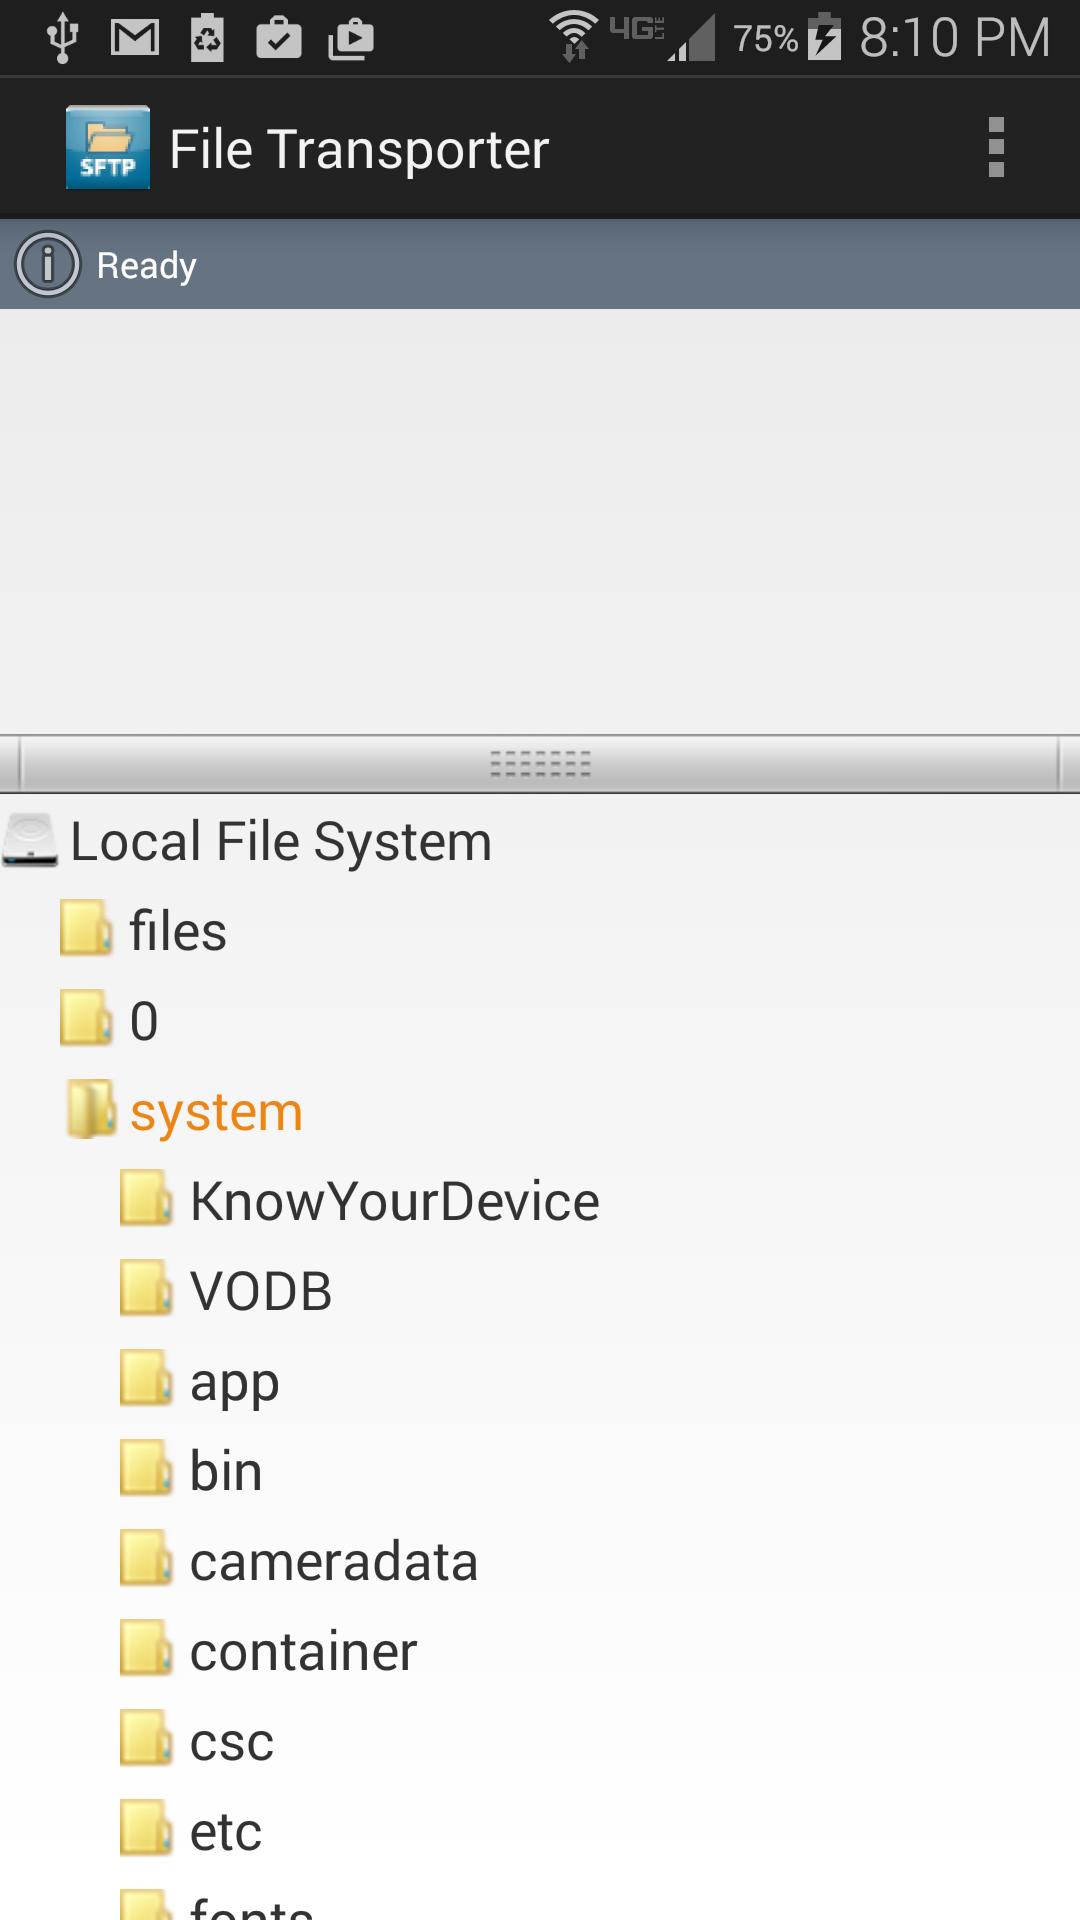
Task: Select the app folder
Action: (234, 1381)
